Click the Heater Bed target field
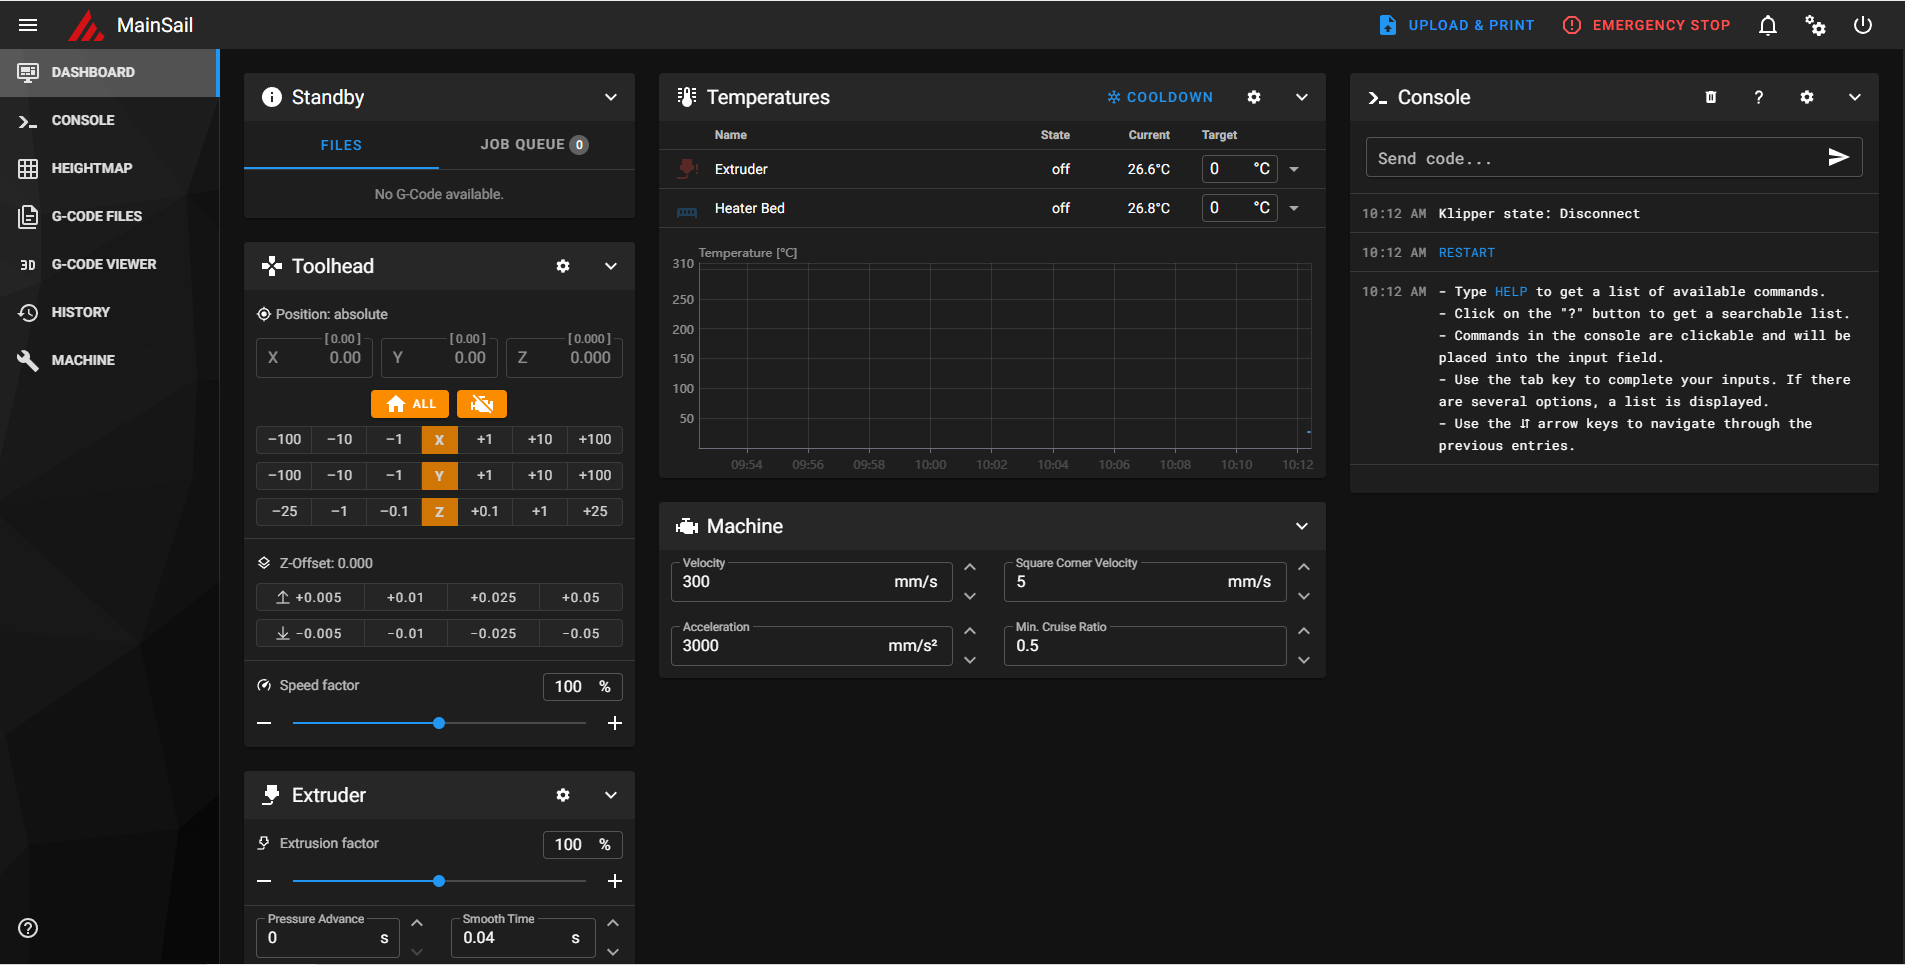This screenshot has width=1905, height=965. (1240, 208)
